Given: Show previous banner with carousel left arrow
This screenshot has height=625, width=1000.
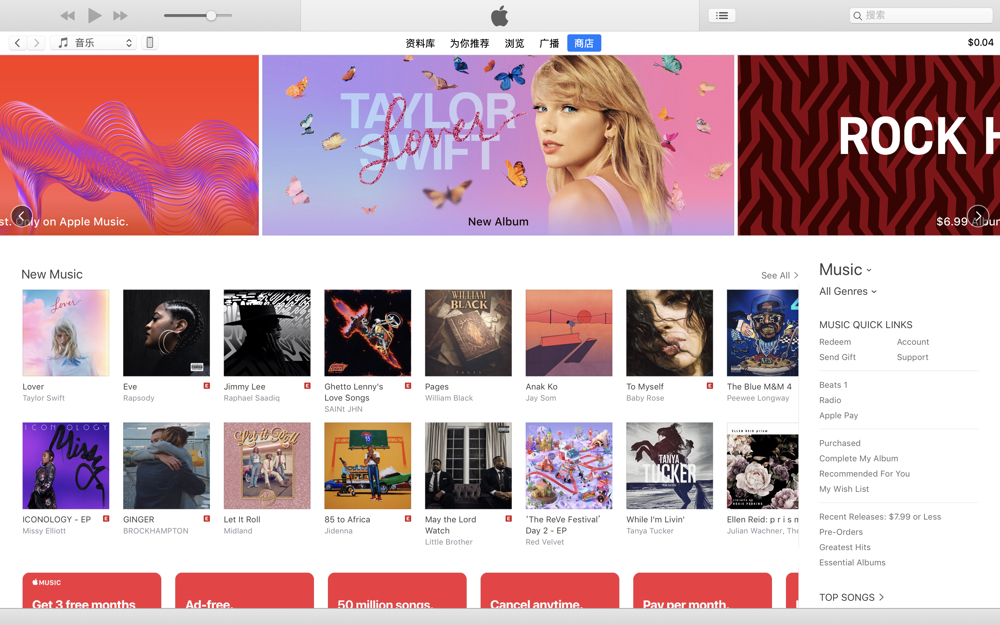Looking at the screenshot, I should (22, 217).
